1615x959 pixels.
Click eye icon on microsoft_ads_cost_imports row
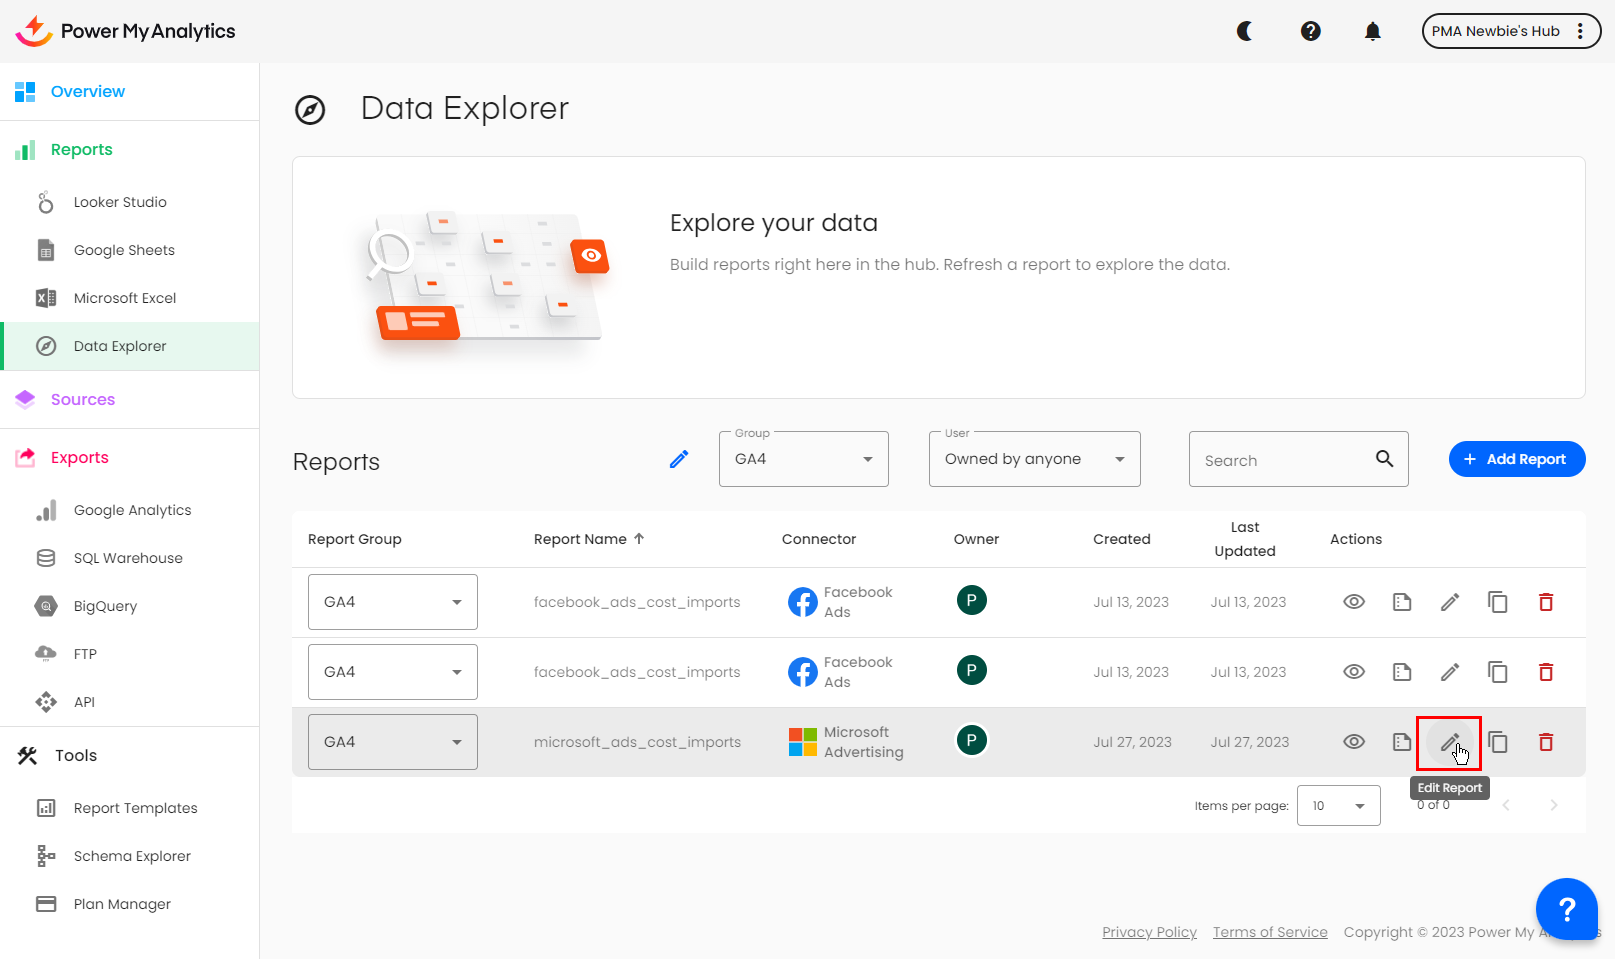point(1353,742)
